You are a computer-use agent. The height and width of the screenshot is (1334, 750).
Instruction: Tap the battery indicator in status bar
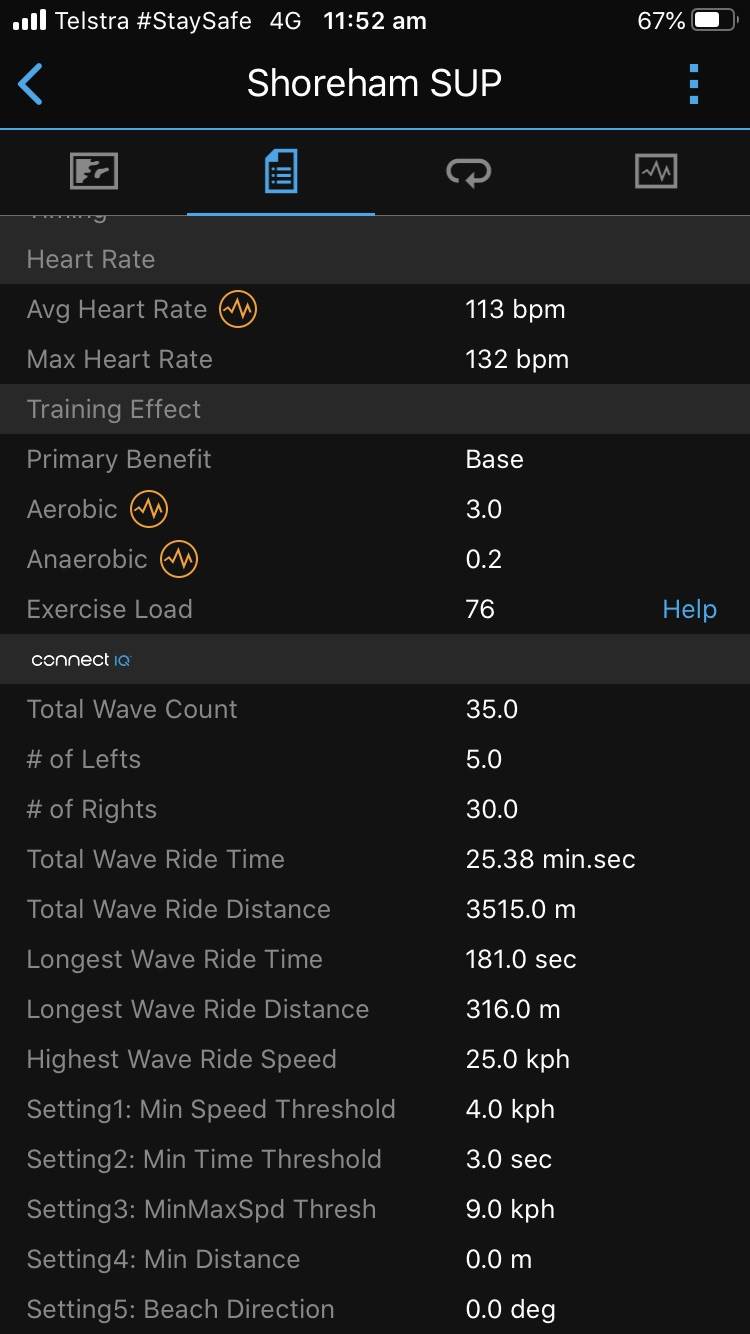tap(713, 20)
